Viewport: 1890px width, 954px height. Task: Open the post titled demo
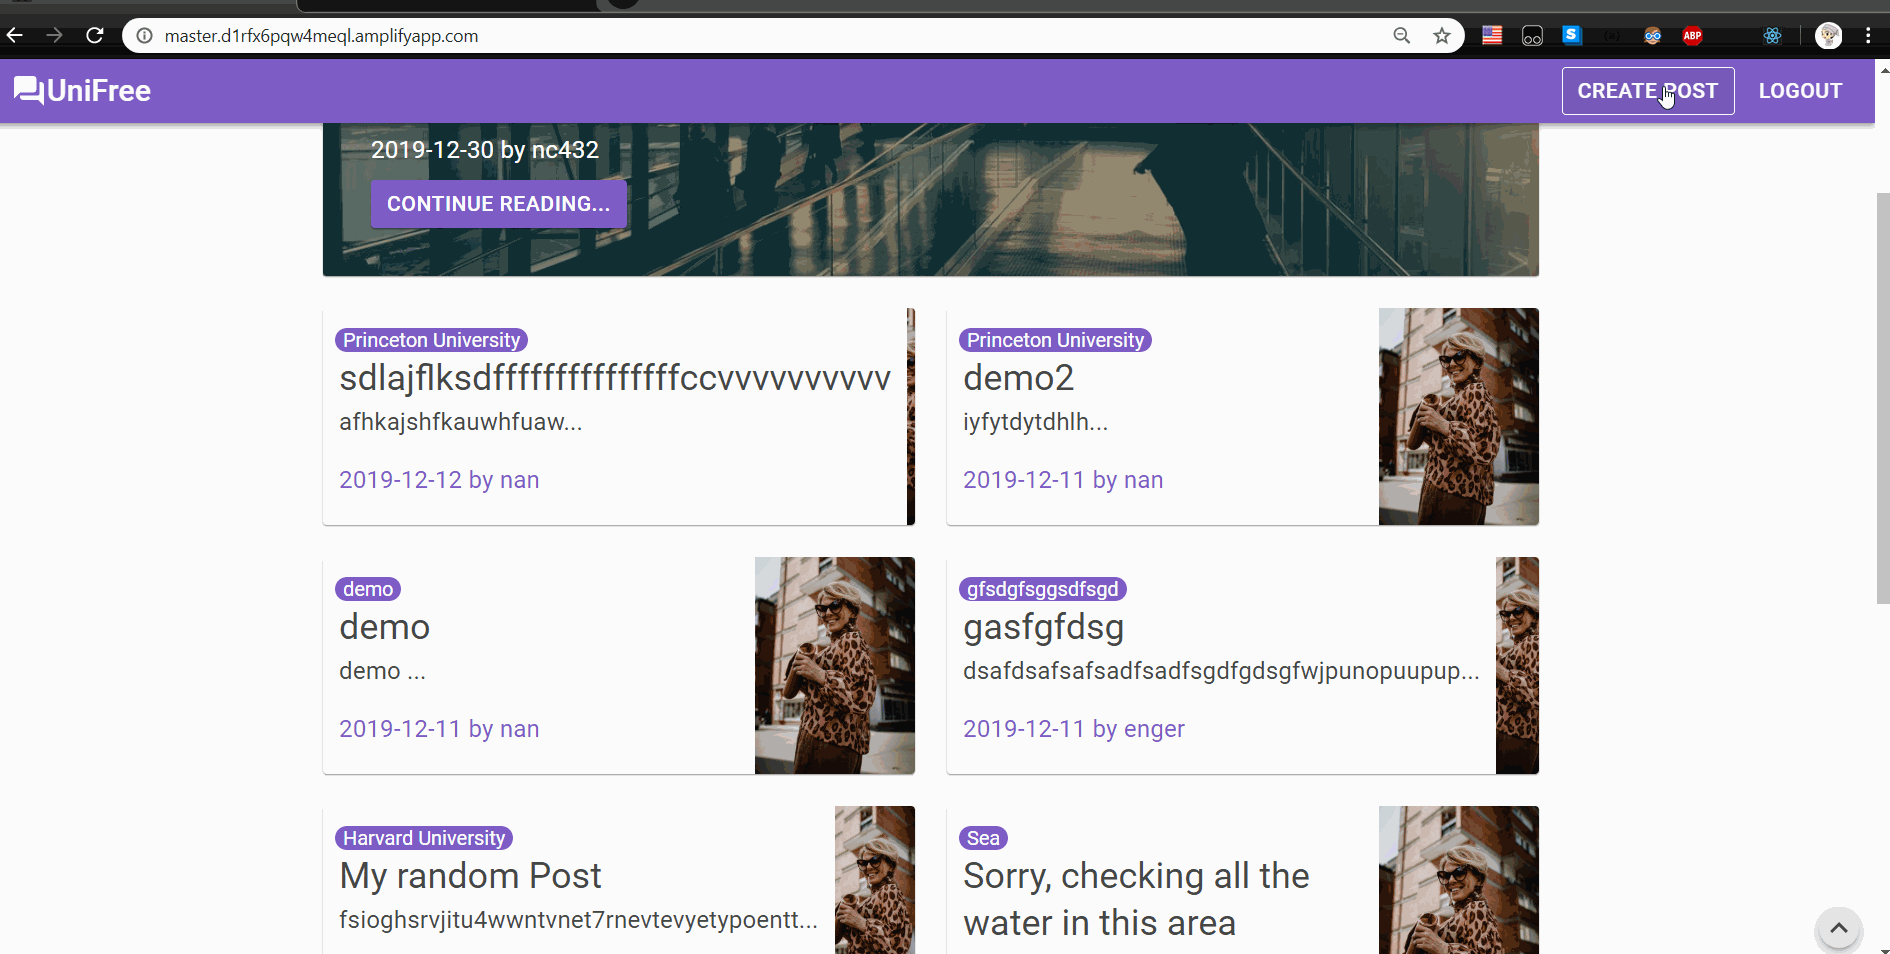[384, 627]
